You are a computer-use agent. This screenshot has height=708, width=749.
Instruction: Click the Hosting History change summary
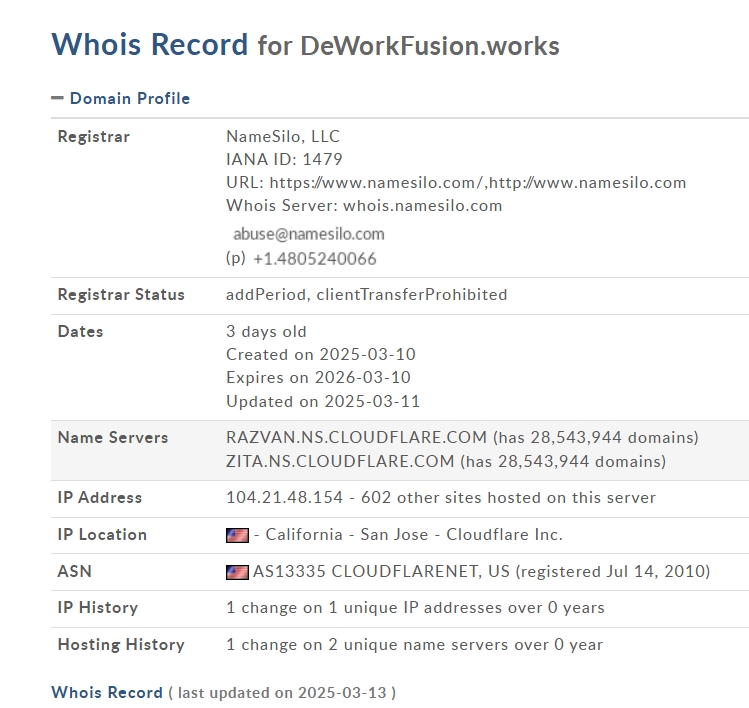(414, 645)
